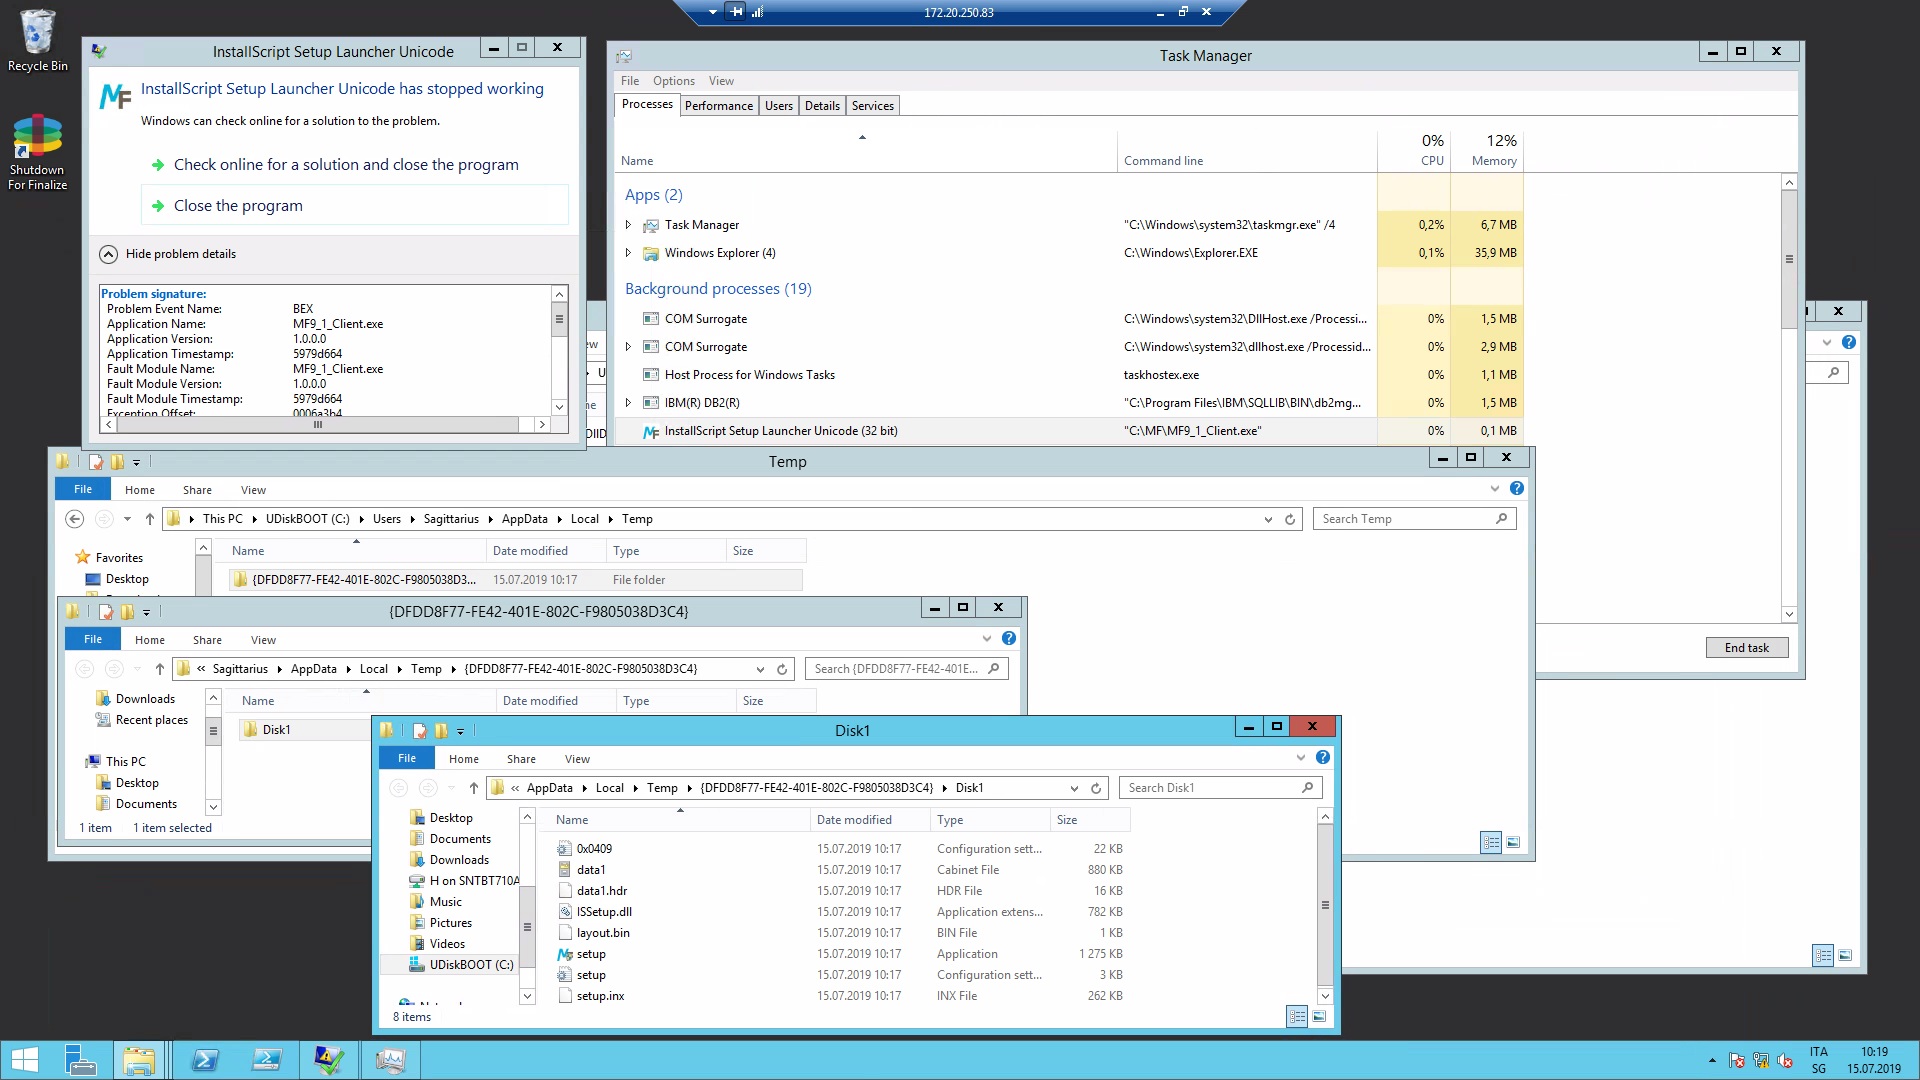The width and height of the screenshot is (1920, 1080).
Task: Sort processes by the CPU column
Action: (x=1414, y=150)
